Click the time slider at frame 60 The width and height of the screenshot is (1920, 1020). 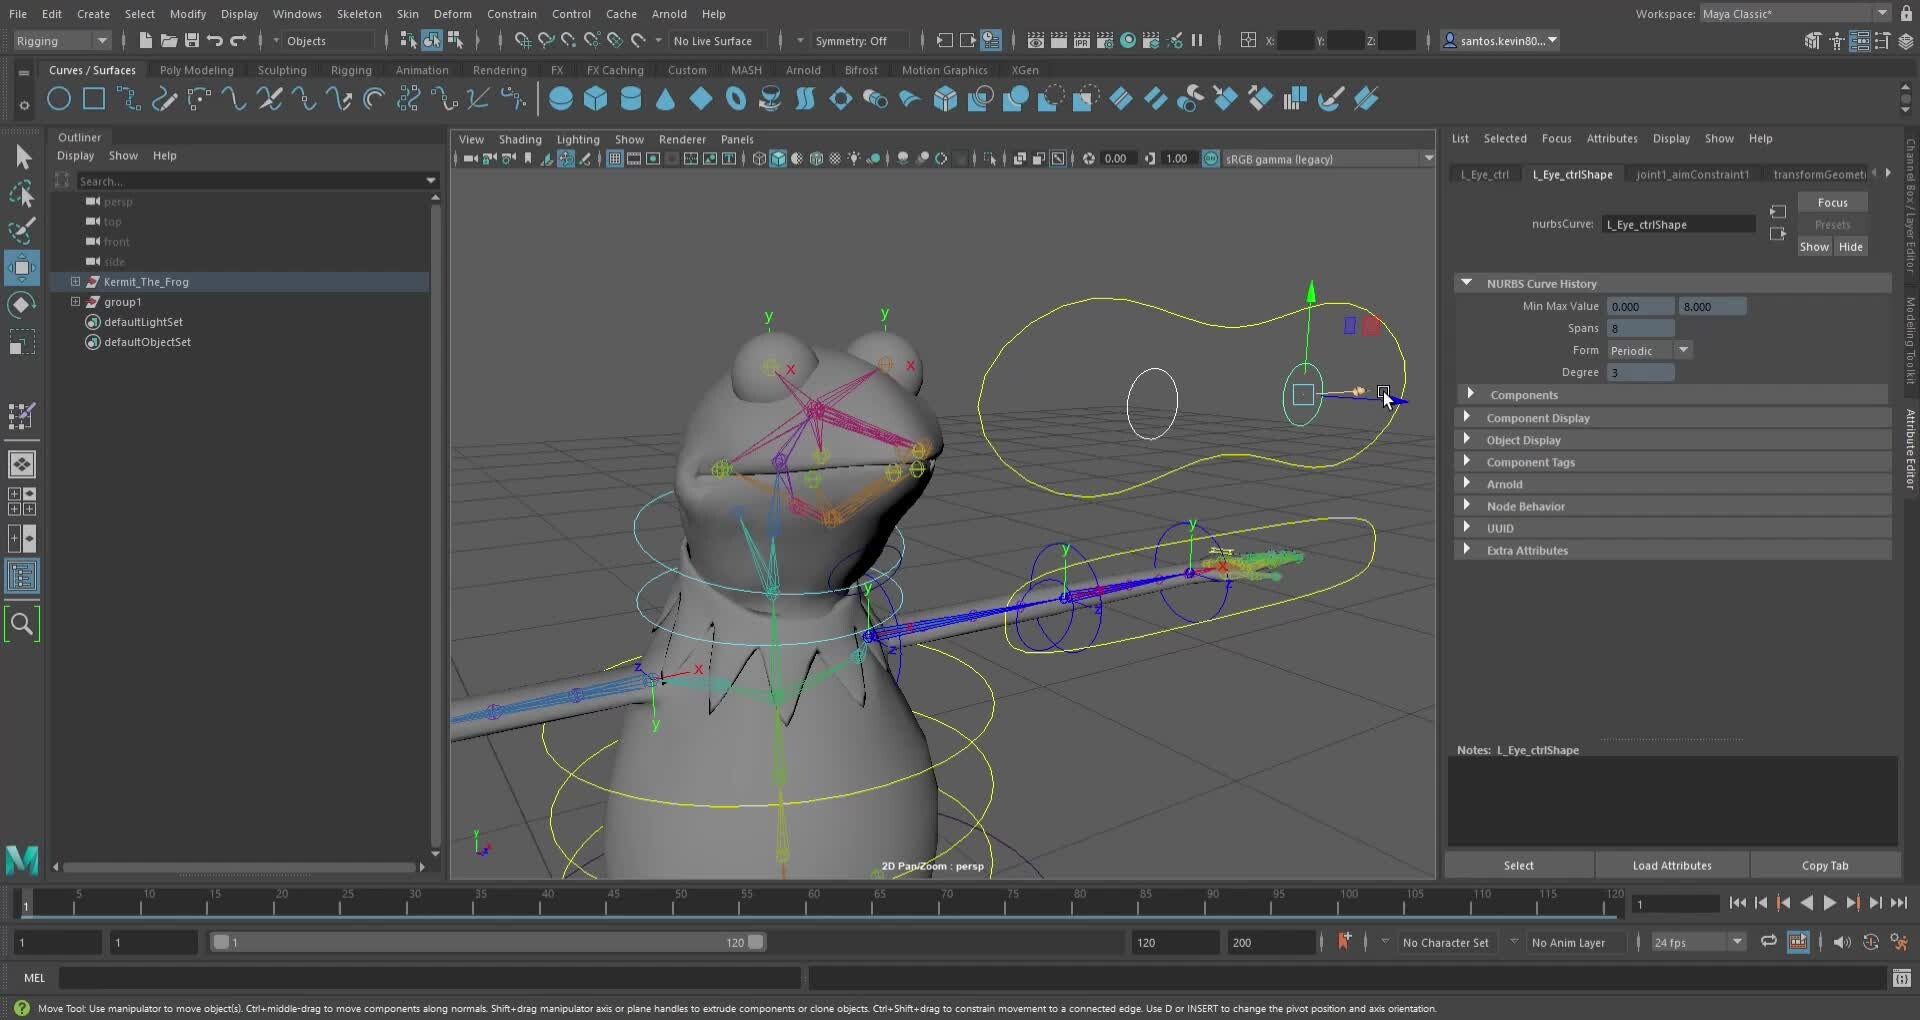click(814, 903)
